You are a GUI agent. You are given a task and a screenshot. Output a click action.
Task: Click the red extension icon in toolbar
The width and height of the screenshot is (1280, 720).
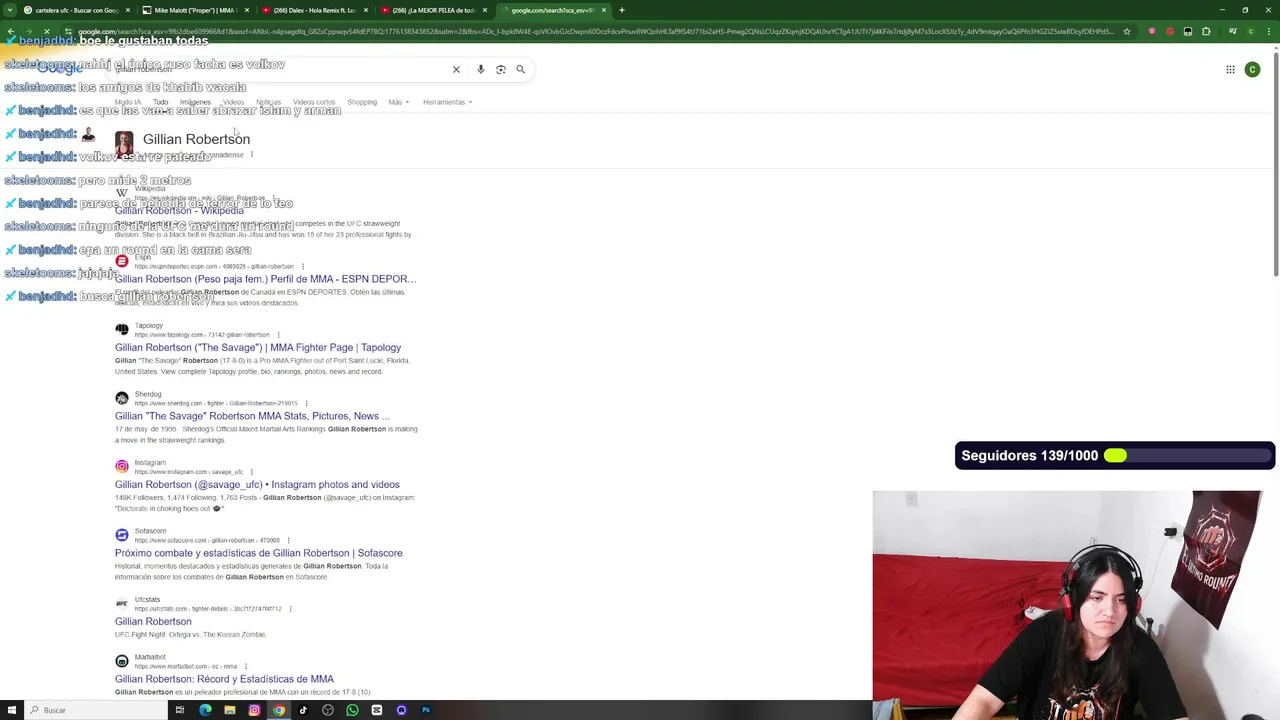(x=1170, y=31)
